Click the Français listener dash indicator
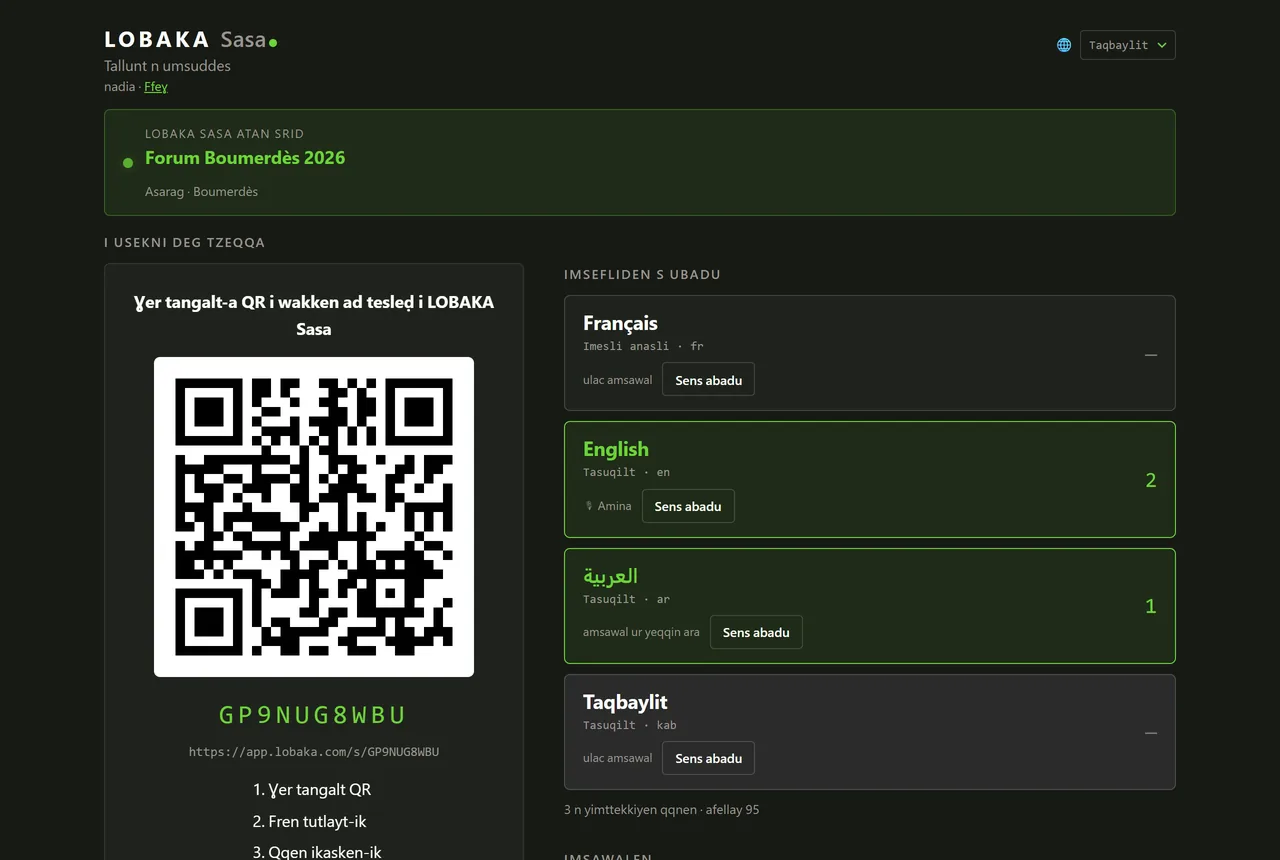 1151,354
